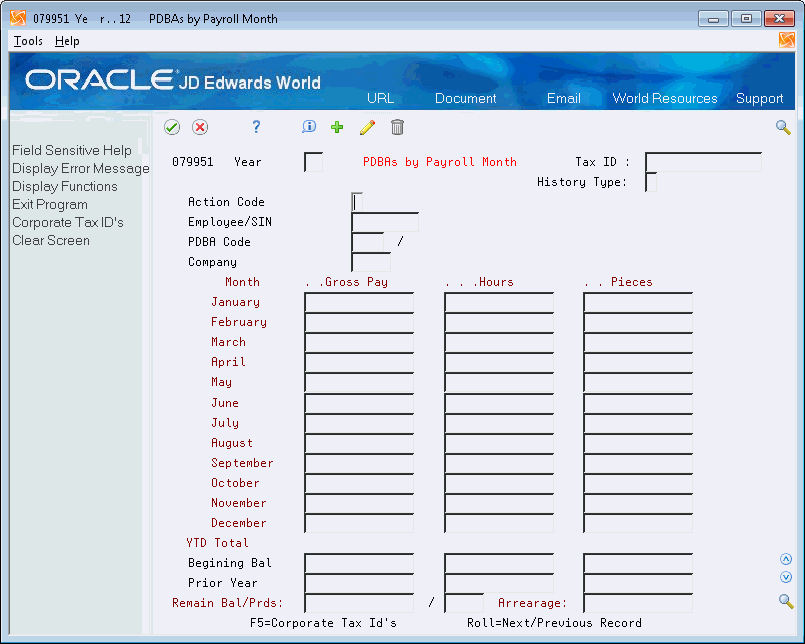Click the Arrearage input field

click(x=638, y=603)
